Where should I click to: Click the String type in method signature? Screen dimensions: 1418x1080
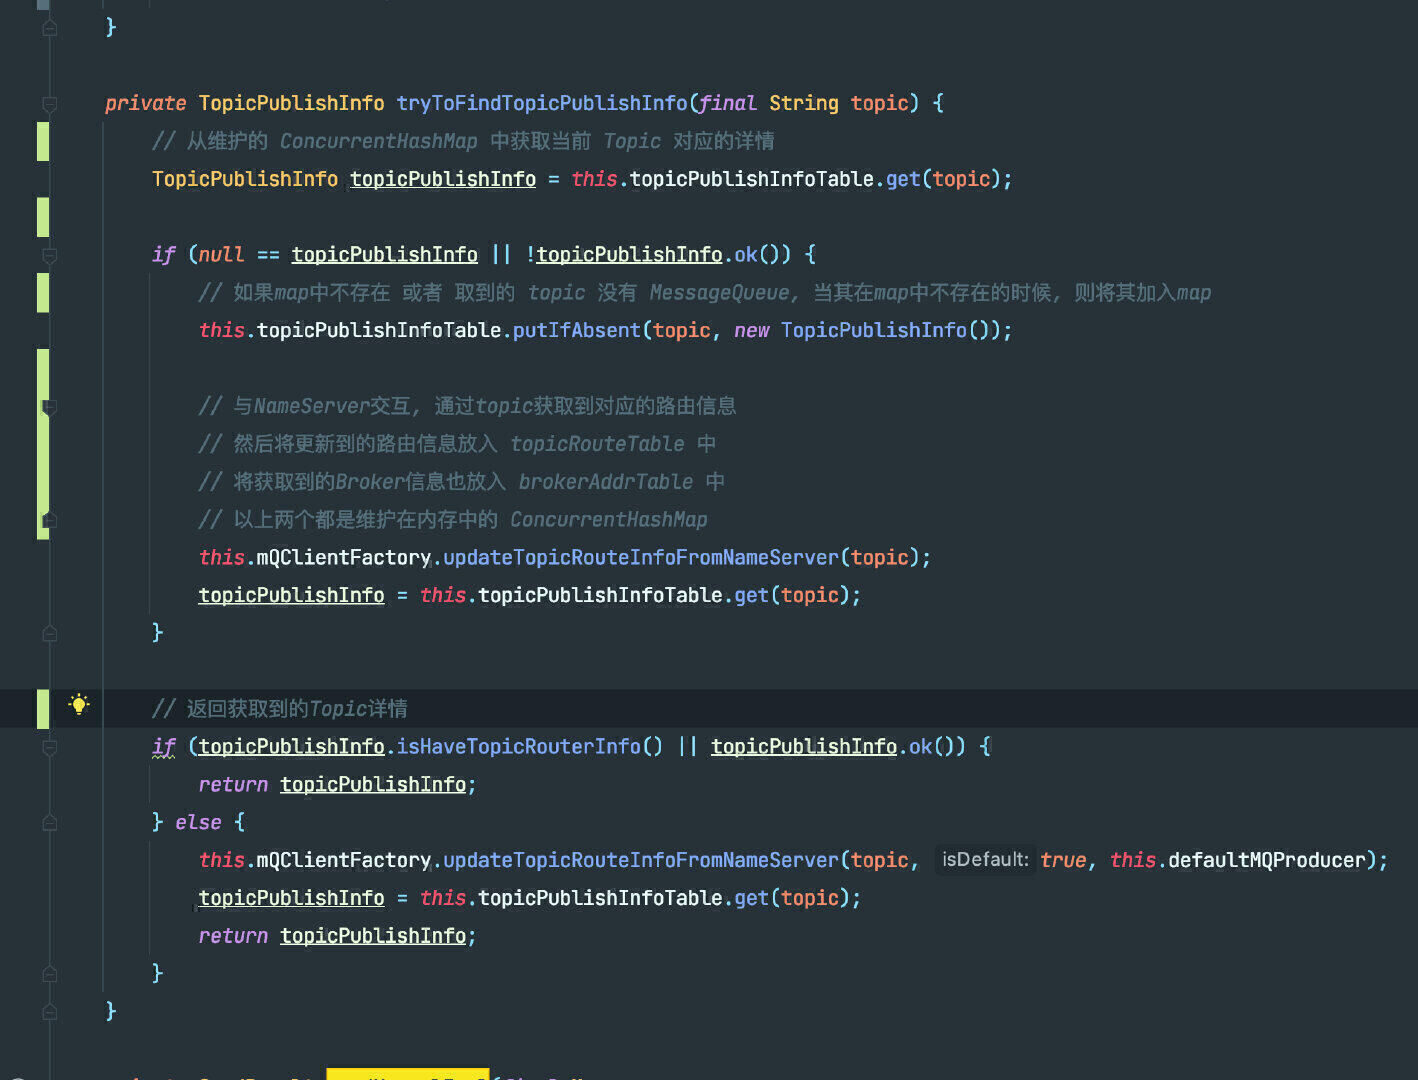click(804, 103)
